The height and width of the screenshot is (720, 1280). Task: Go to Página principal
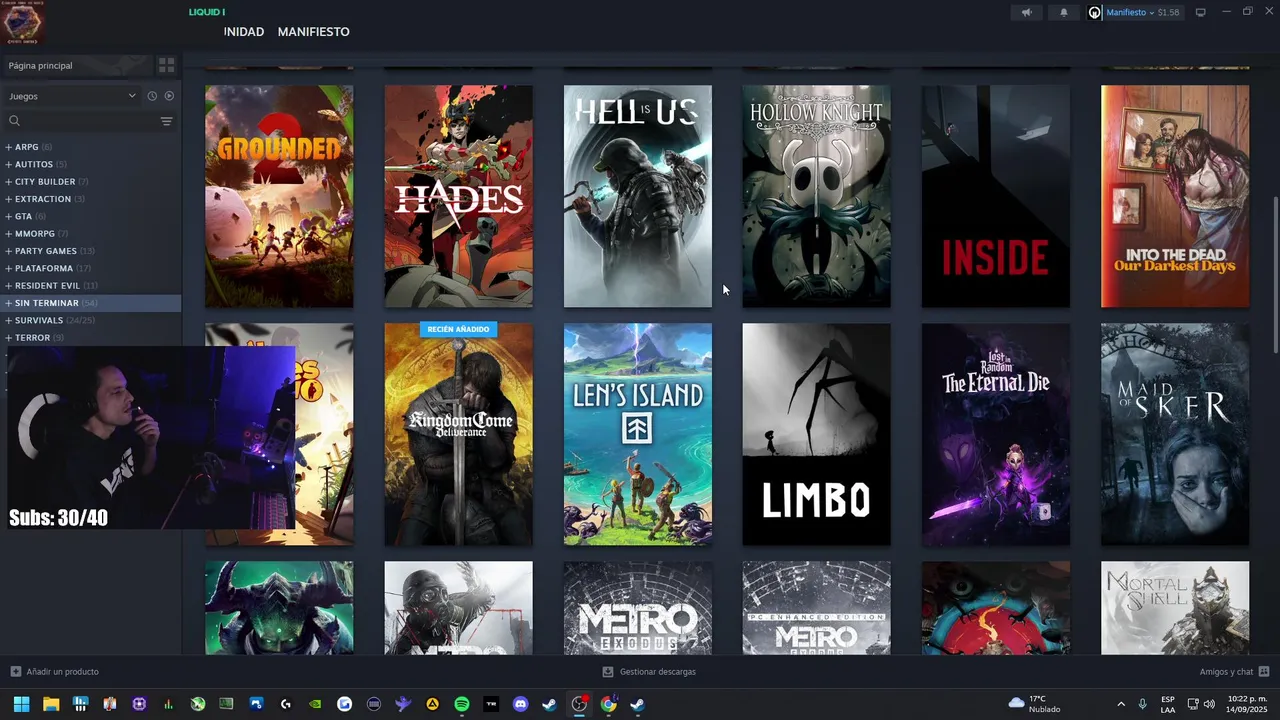click(78, 65)
